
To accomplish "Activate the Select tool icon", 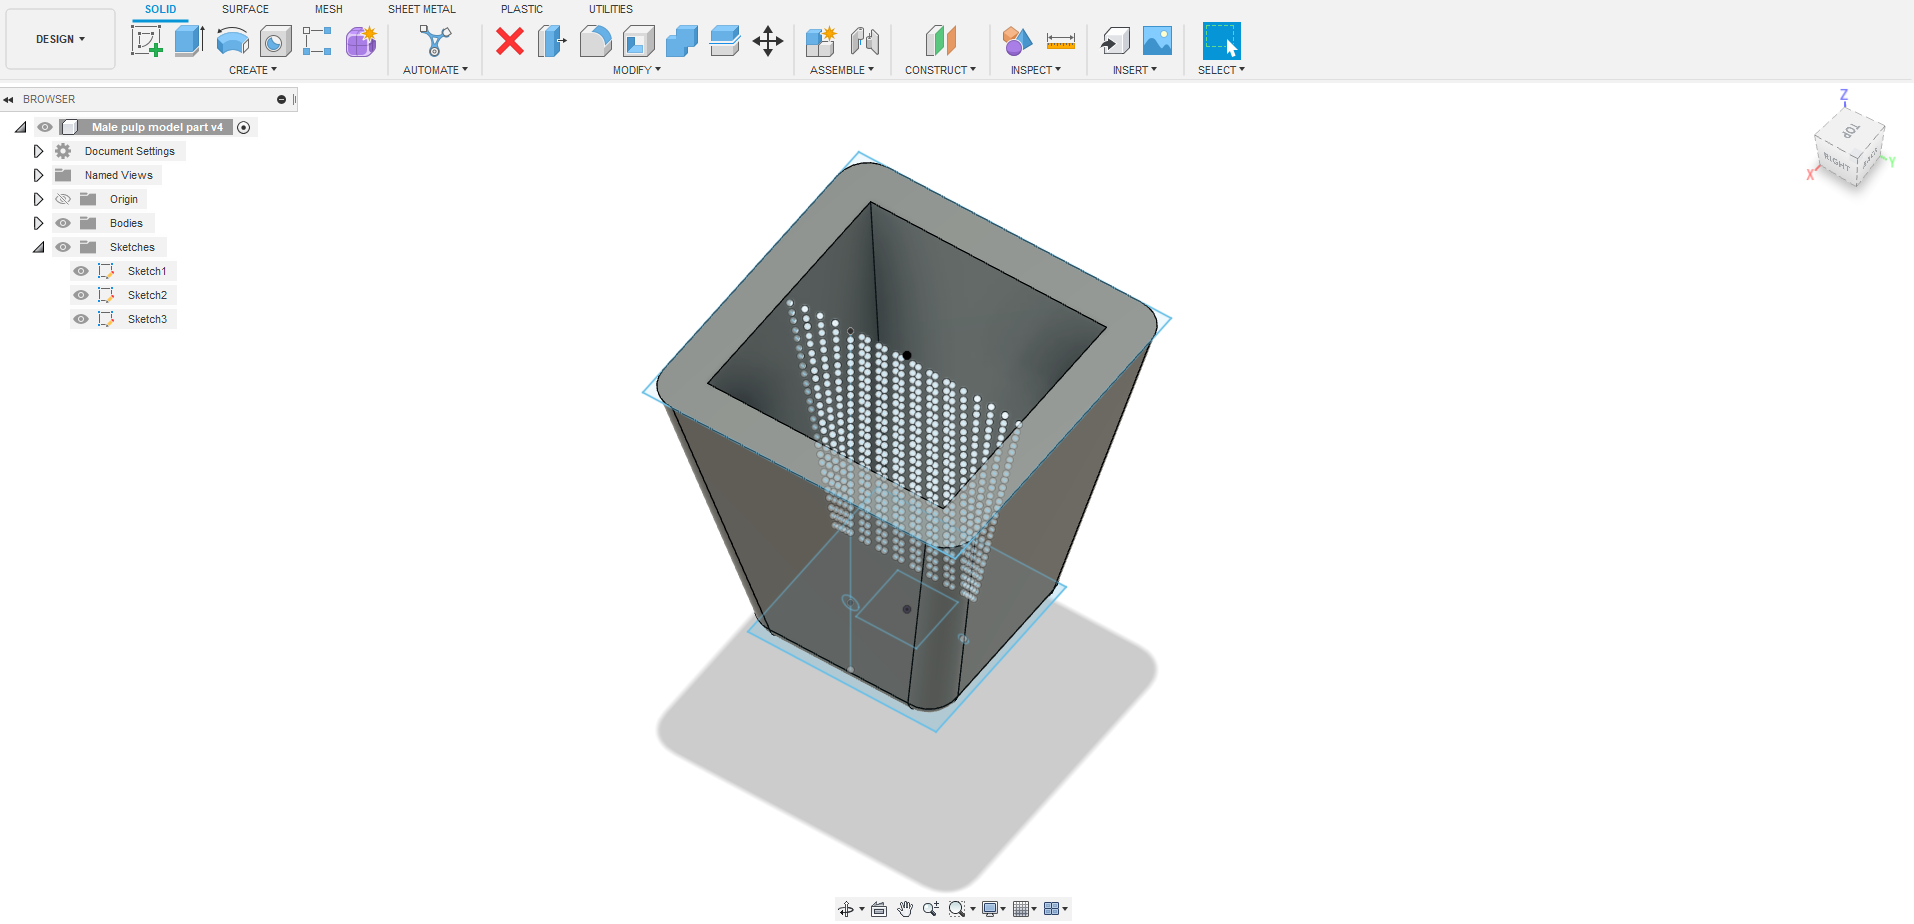I will point(1221,41).
